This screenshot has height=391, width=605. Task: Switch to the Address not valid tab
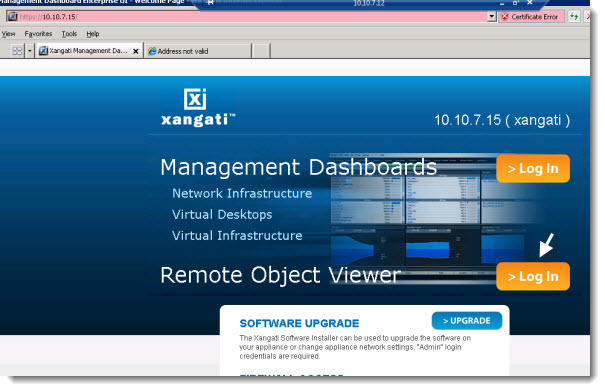(198, 51)
